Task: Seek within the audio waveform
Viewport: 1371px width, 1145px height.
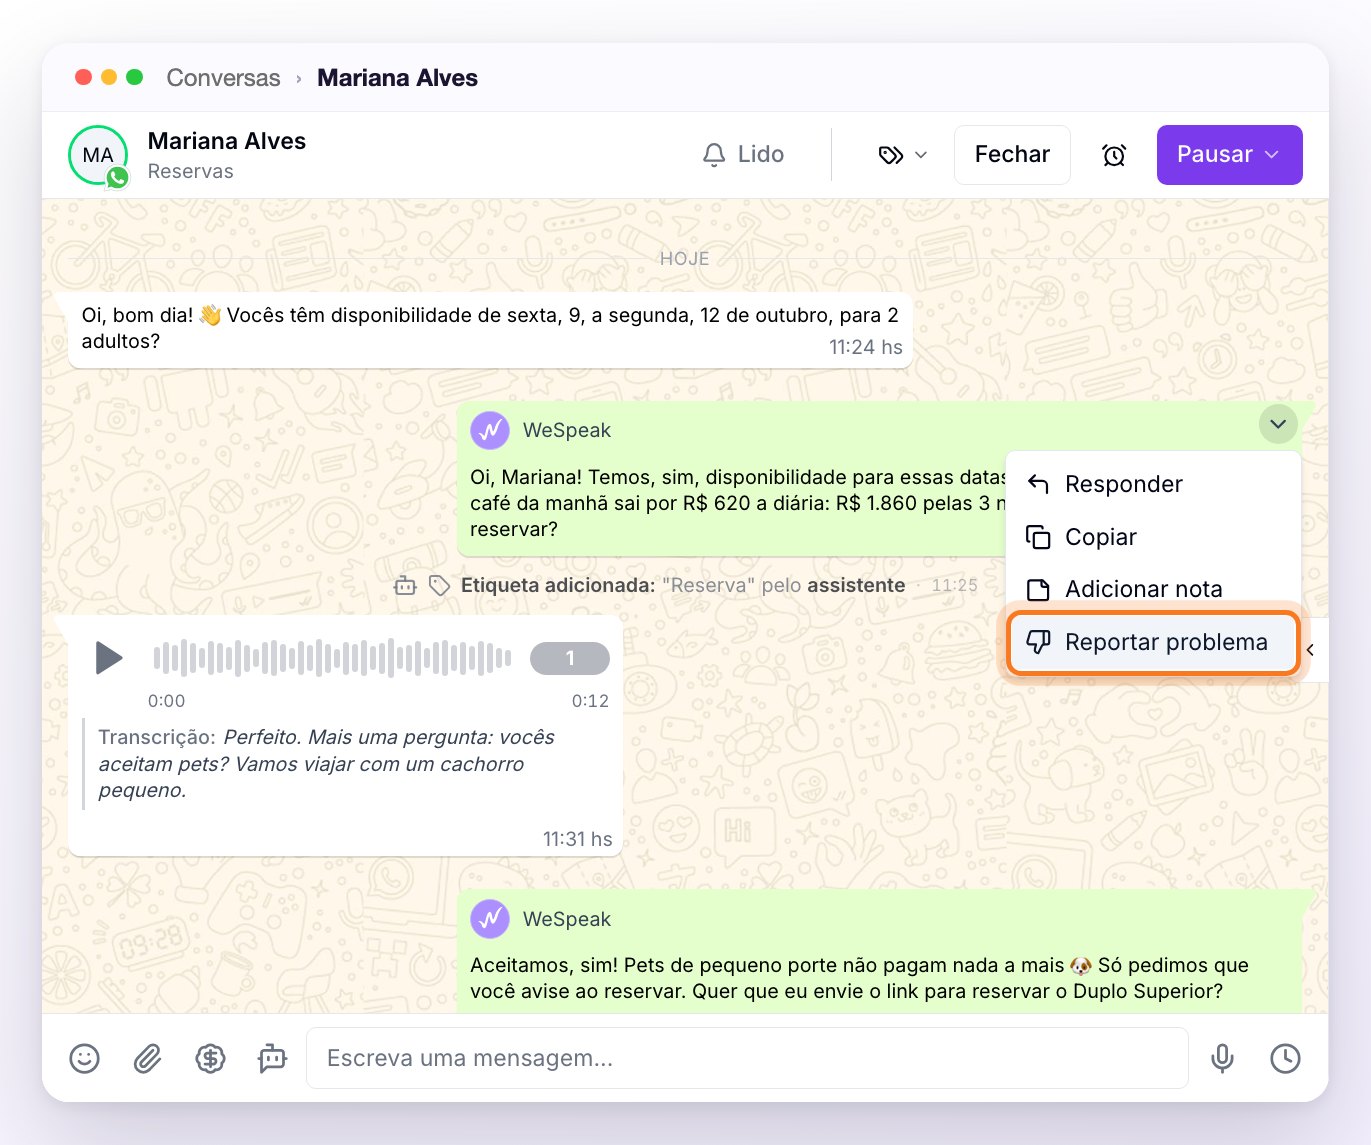Action: [332, 658]
